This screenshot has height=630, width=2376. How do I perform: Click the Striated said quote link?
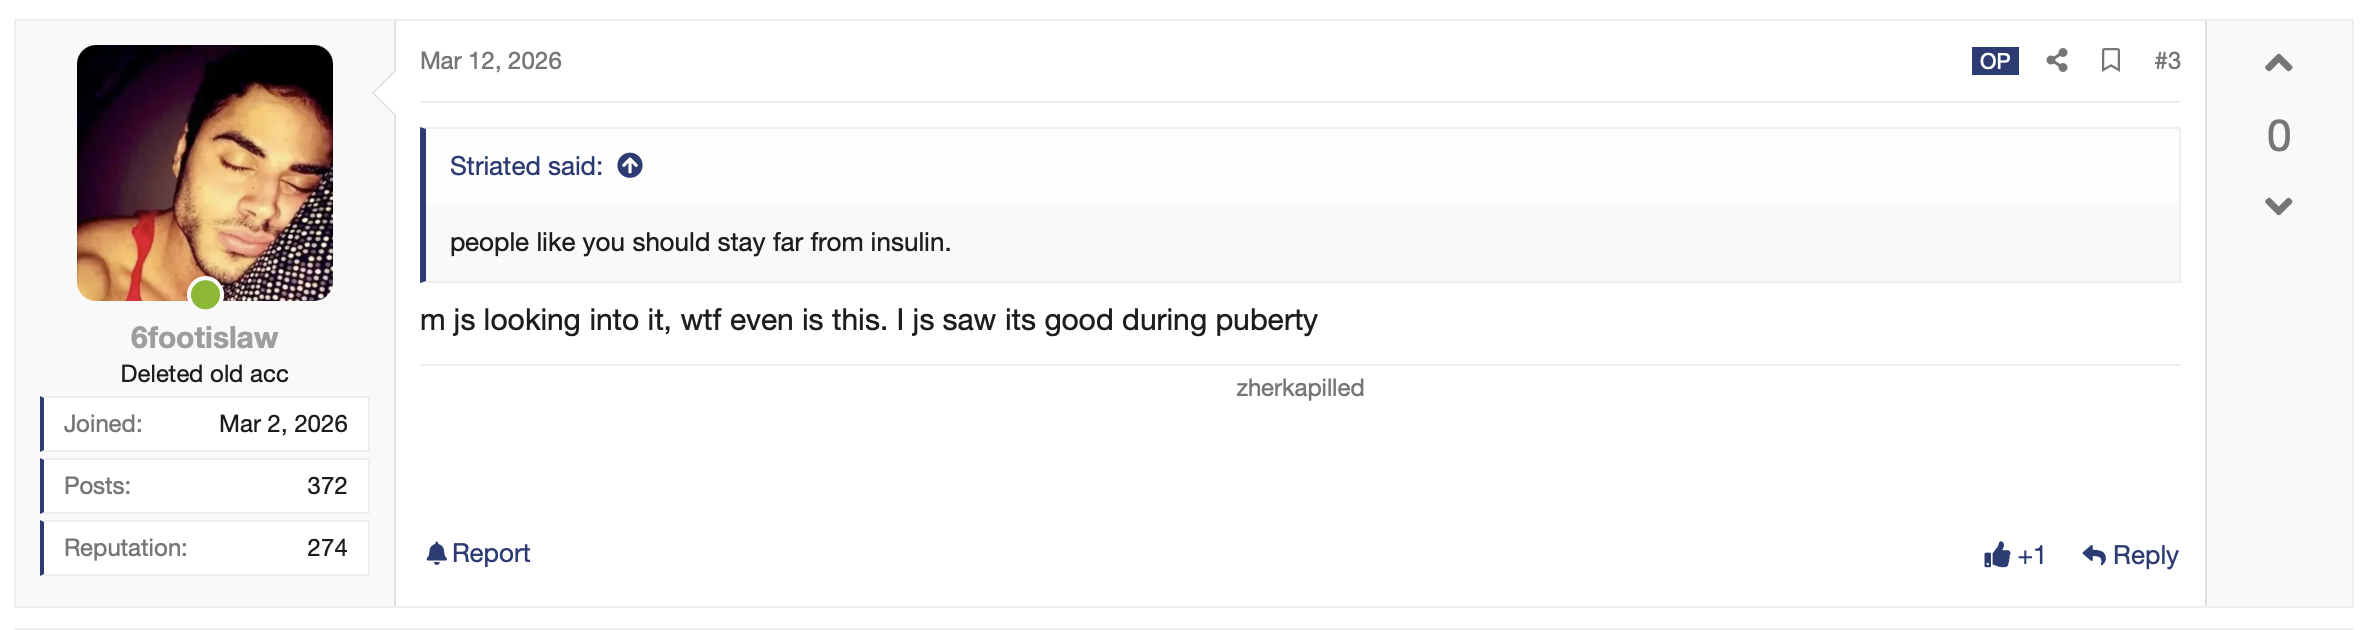coord(526,166)
